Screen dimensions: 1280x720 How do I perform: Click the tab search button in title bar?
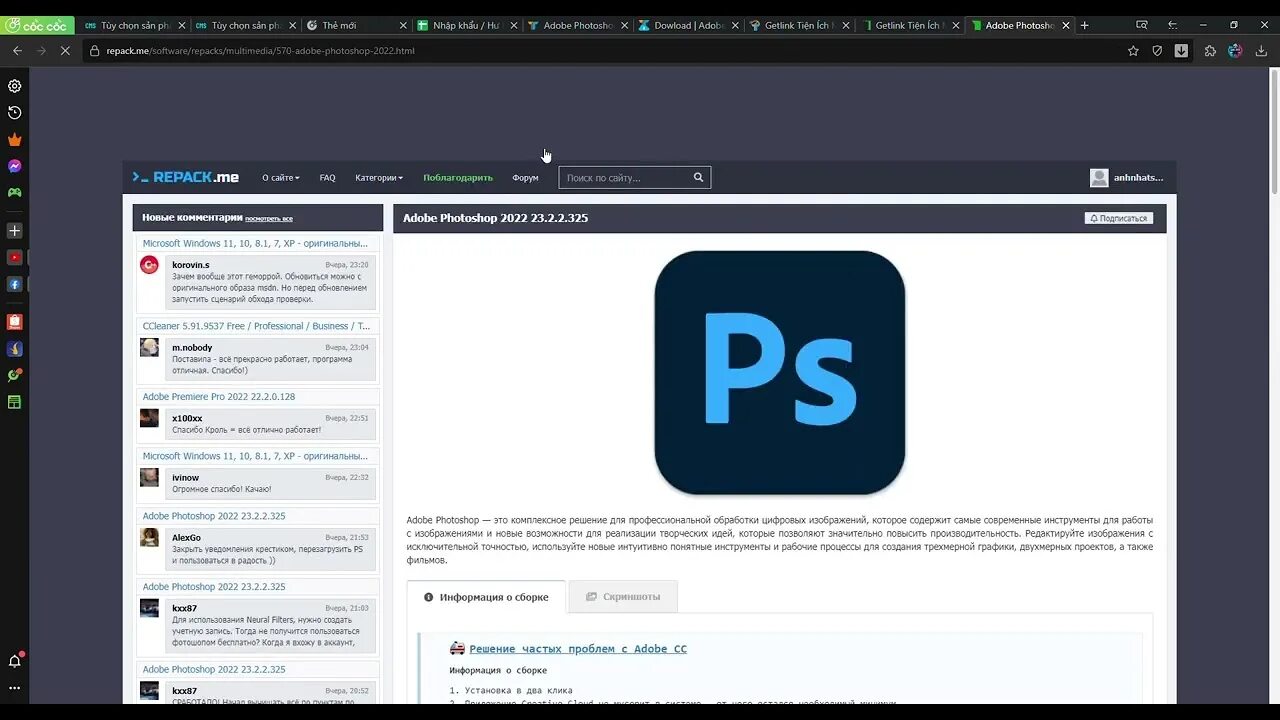[1142, 25]
